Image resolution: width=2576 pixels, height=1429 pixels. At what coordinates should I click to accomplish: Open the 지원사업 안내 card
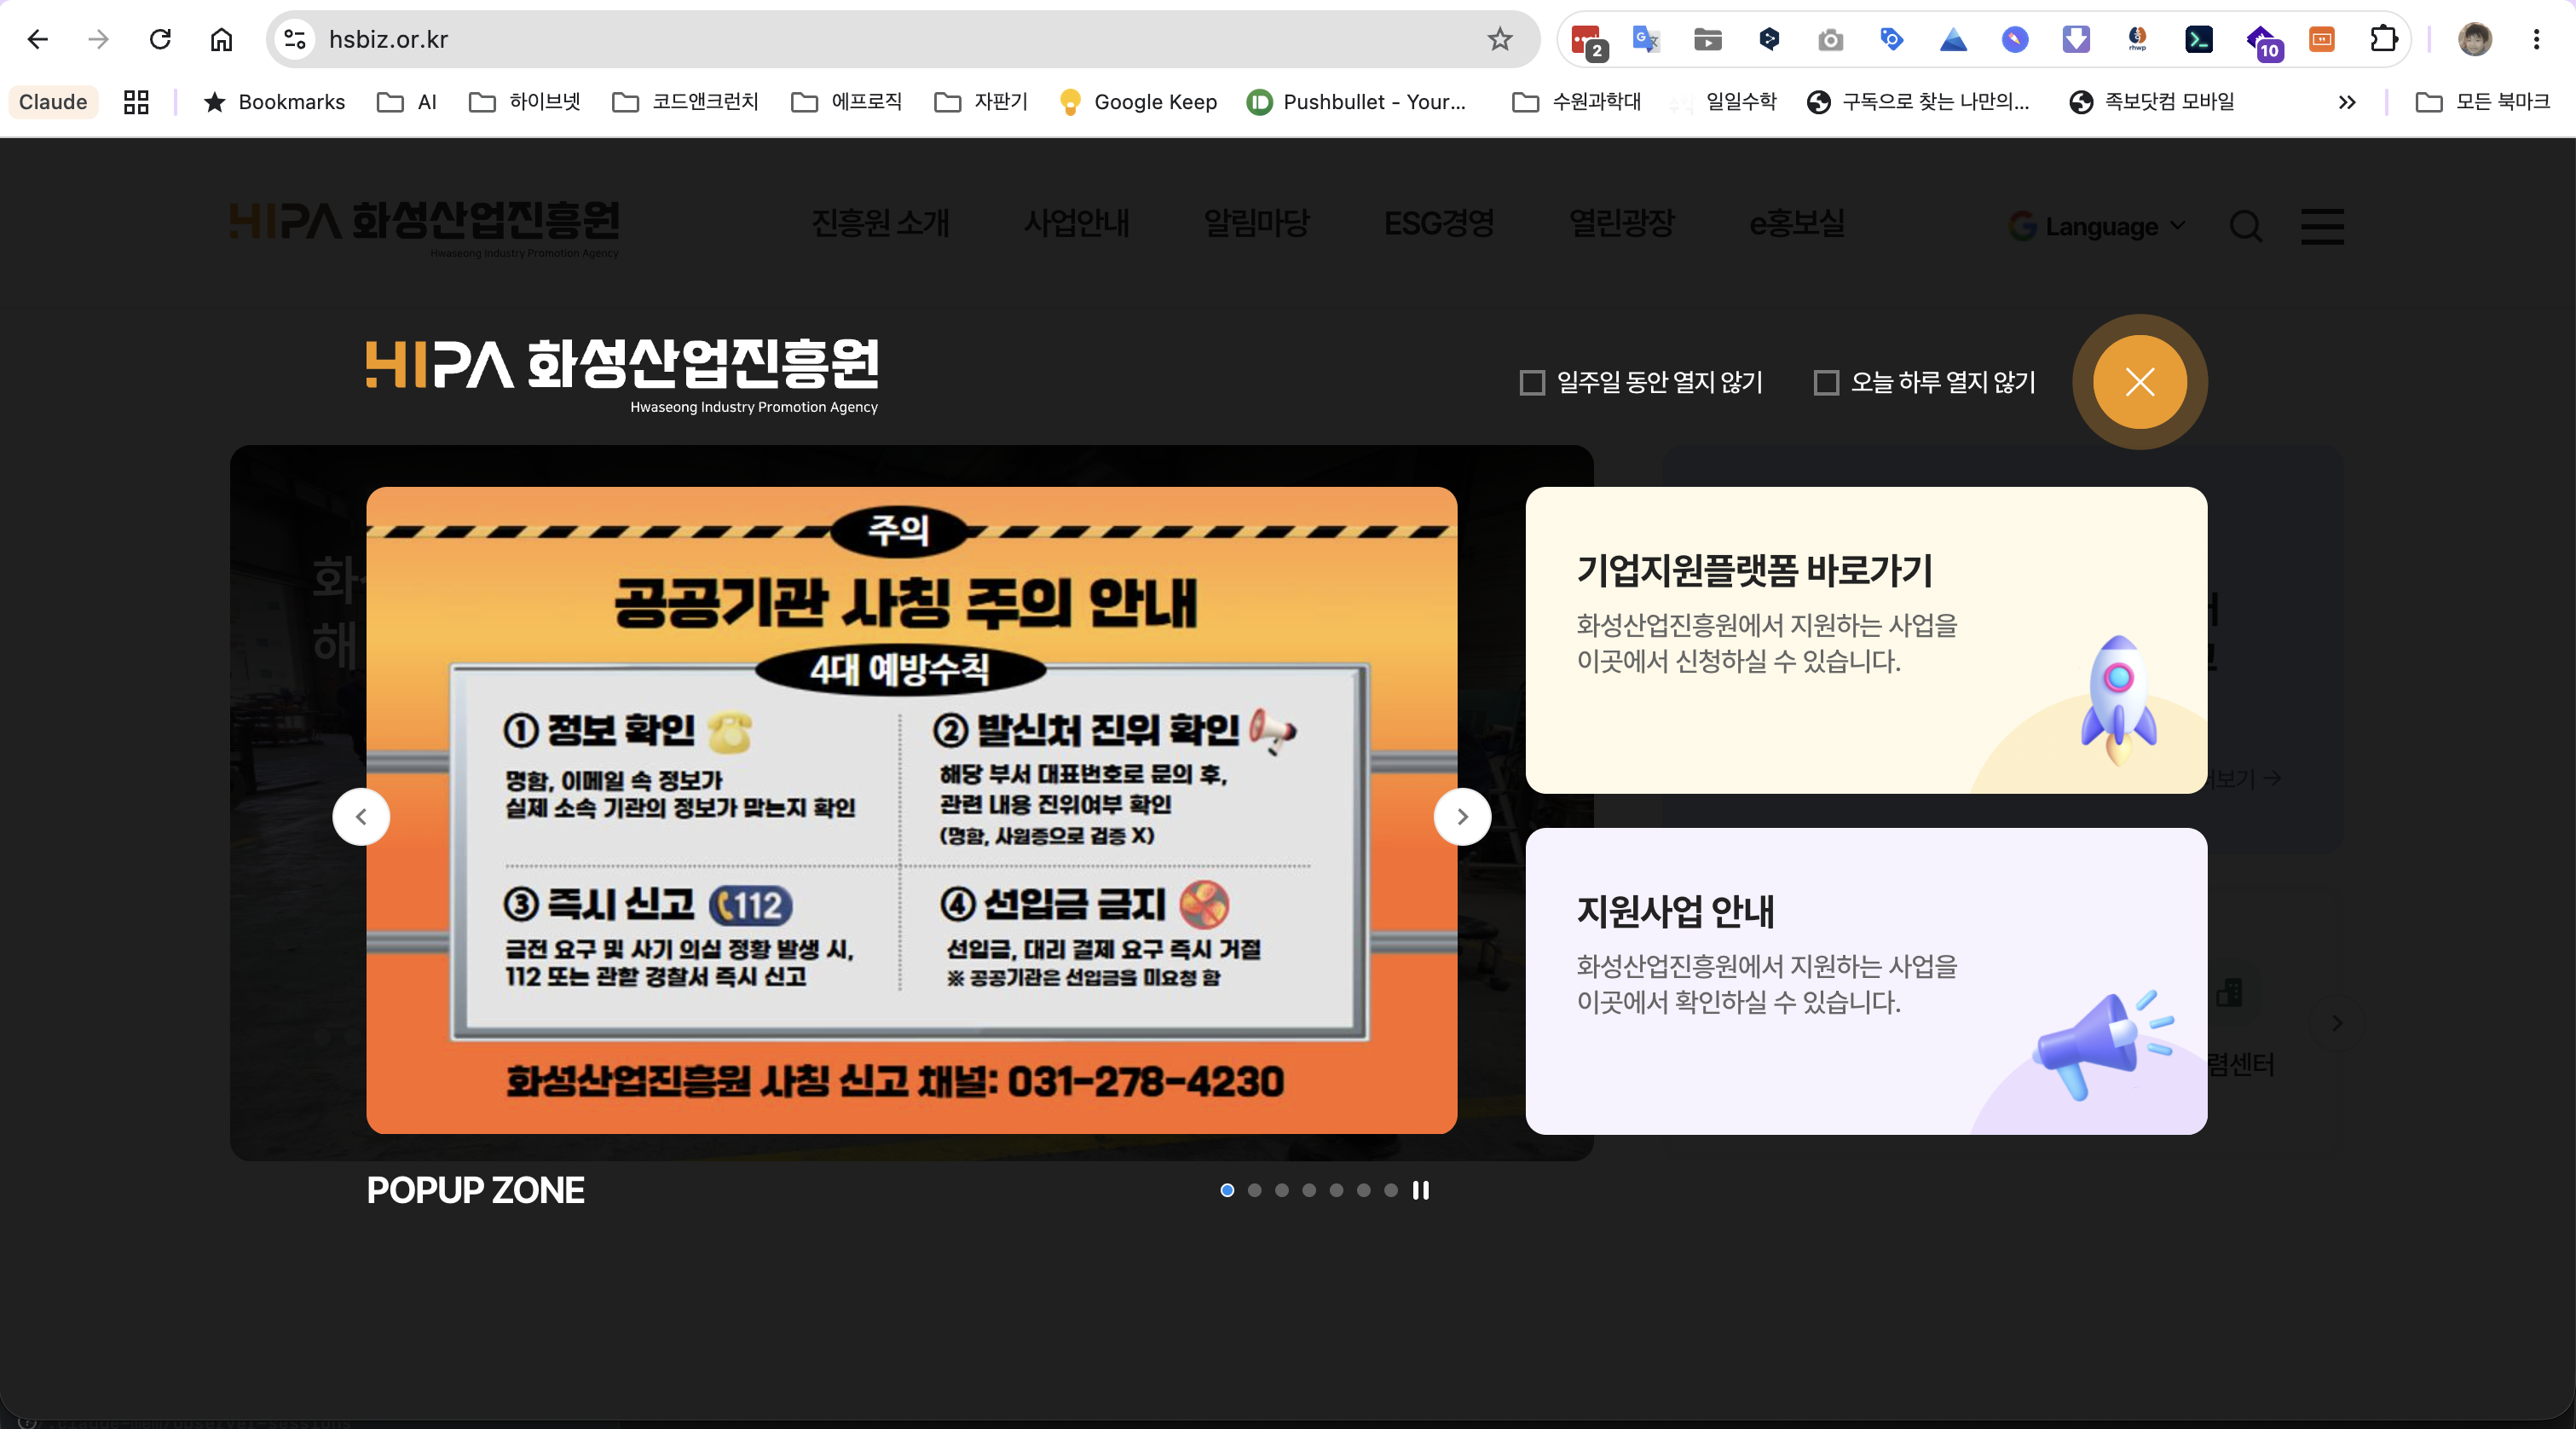click(1866, 981)
